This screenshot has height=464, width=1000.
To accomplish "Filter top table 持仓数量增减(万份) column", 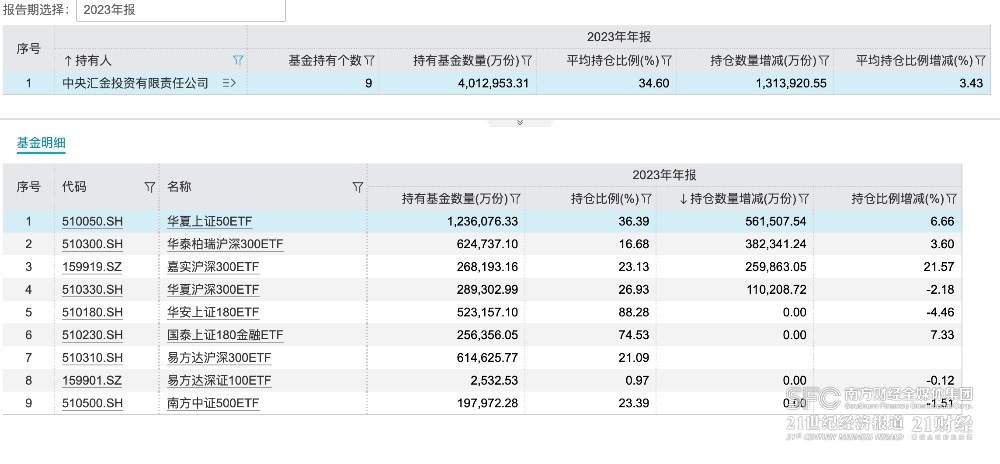I will [824, 61].
